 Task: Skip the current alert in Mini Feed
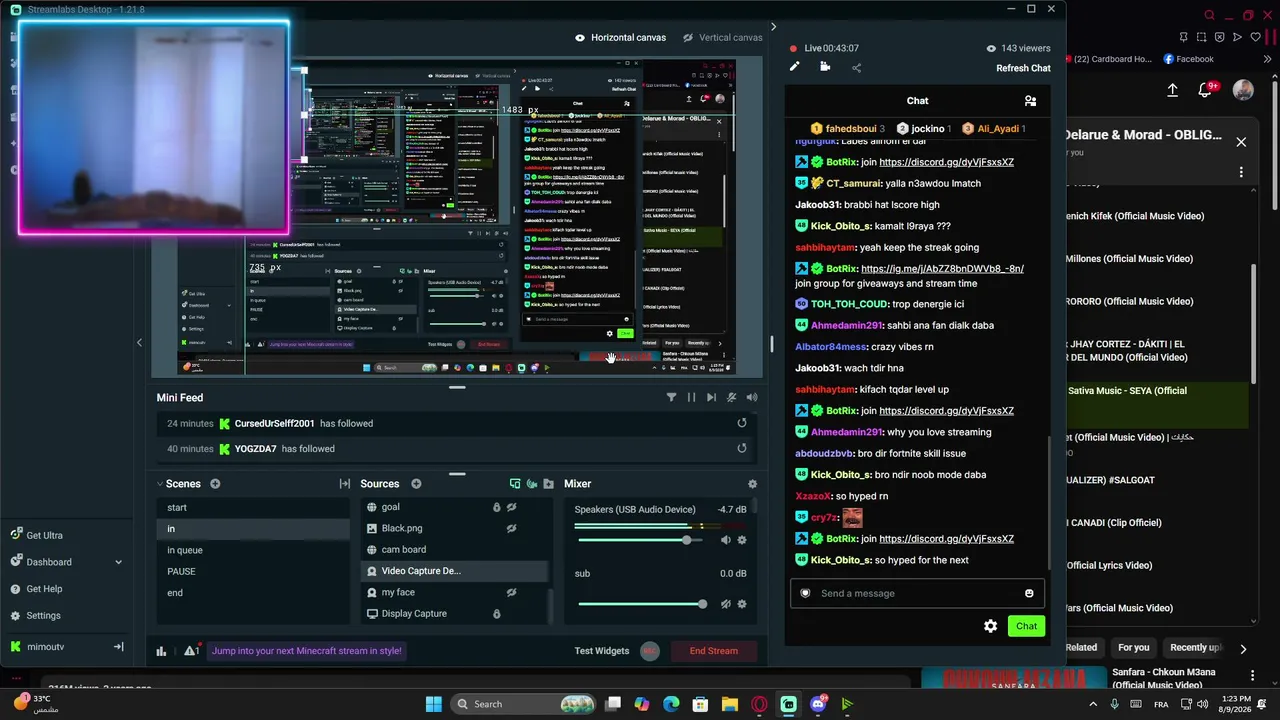coord(711,397)
